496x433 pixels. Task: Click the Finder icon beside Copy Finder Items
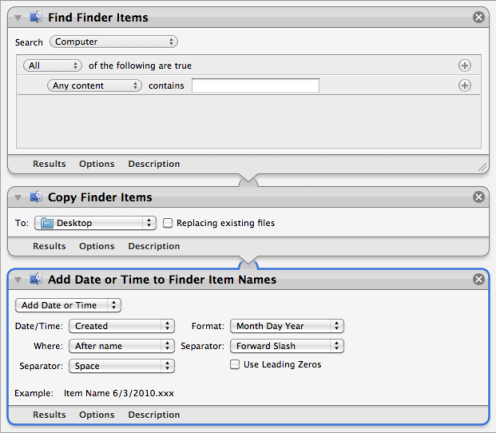36,197
